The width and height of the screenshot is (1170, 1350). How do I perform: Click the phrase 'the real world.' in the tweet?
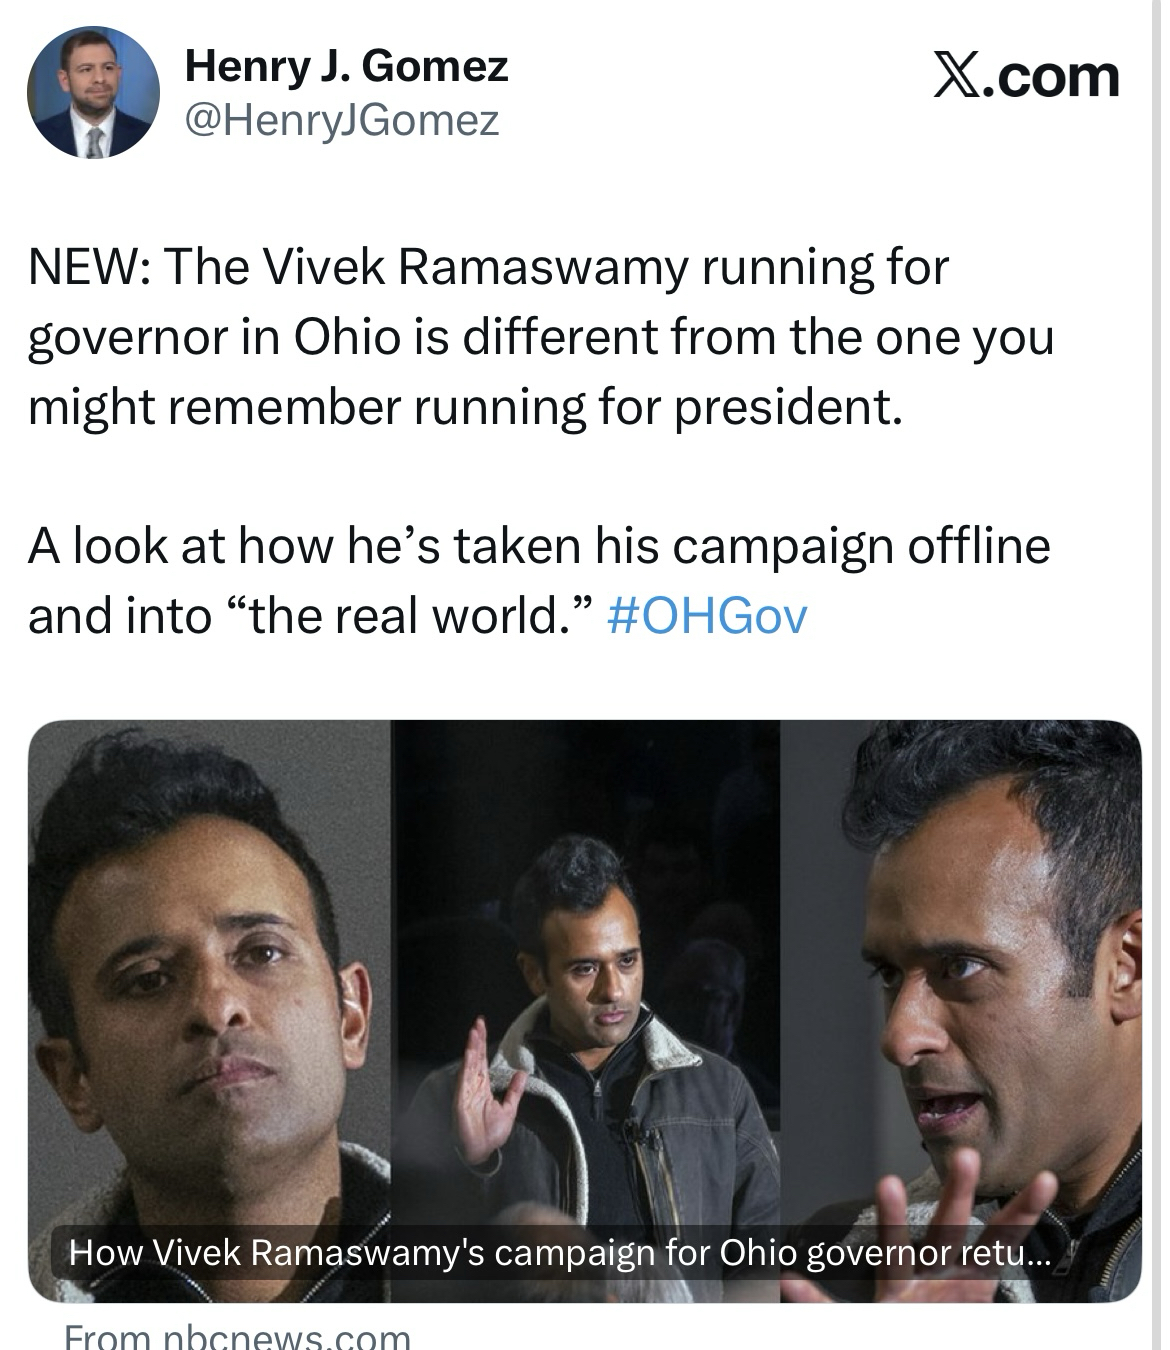pyautogui.click(x=417, y=615)
